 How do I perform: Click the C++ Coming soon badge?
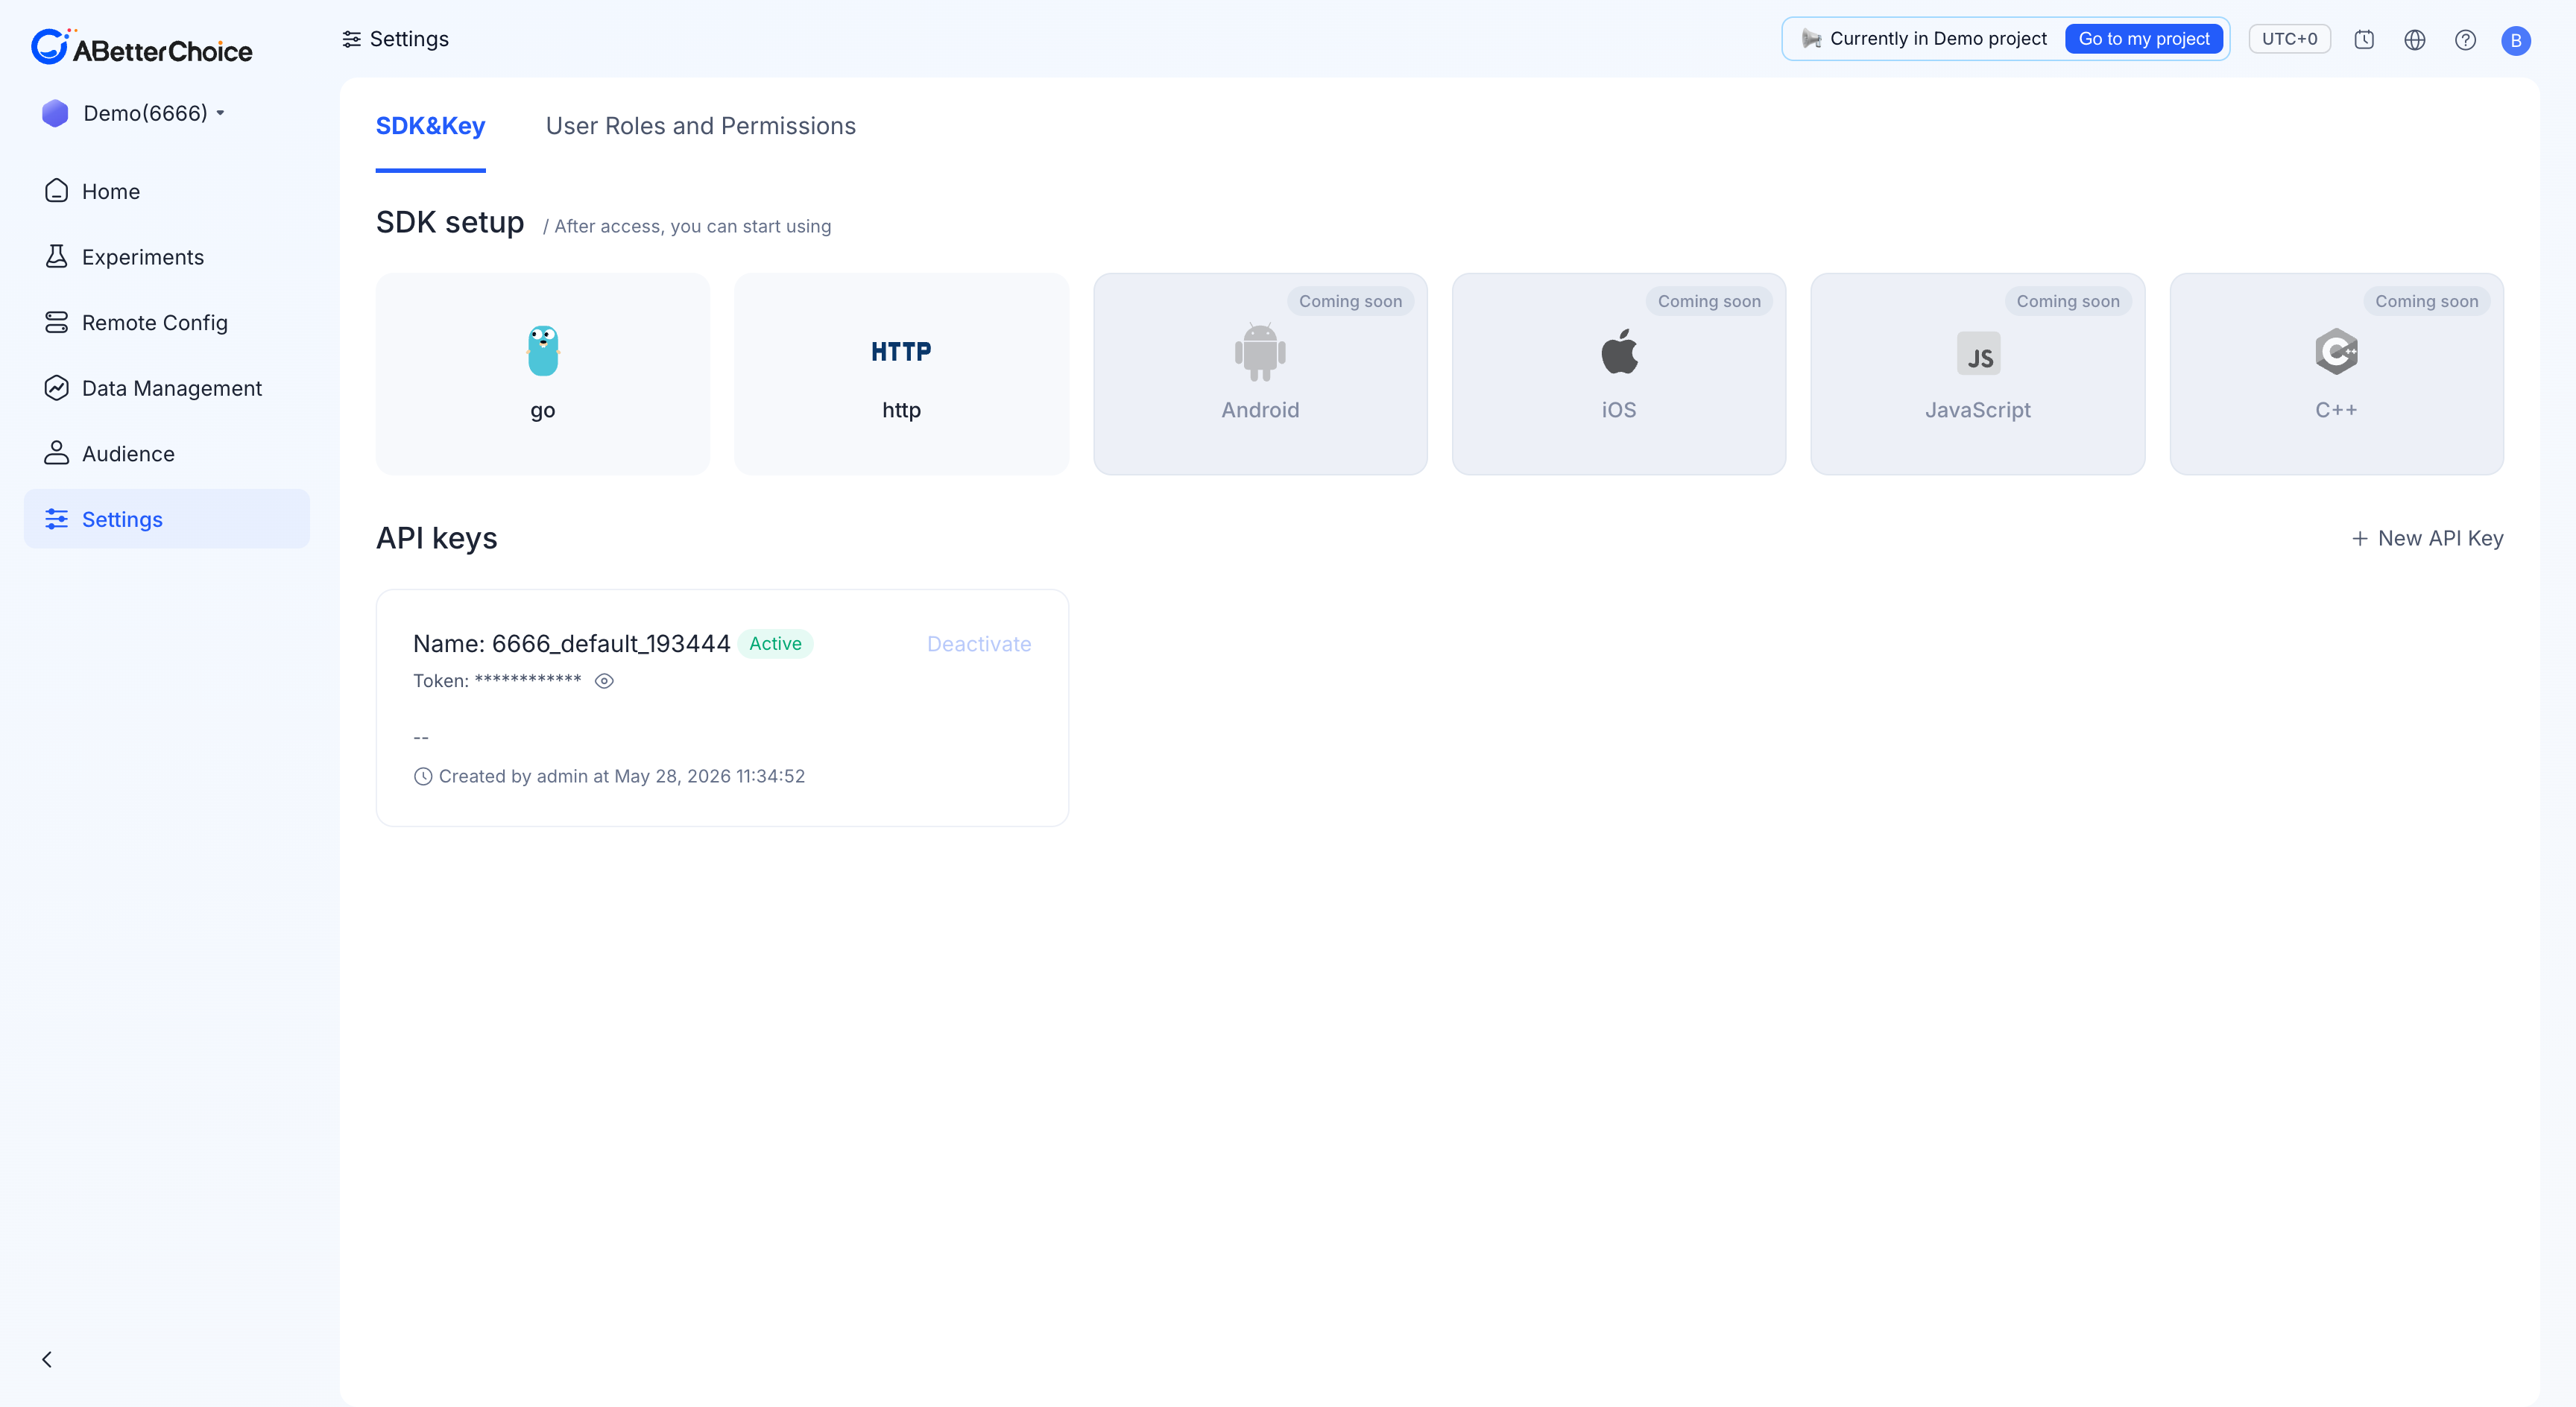click(x=2426, y=301)
